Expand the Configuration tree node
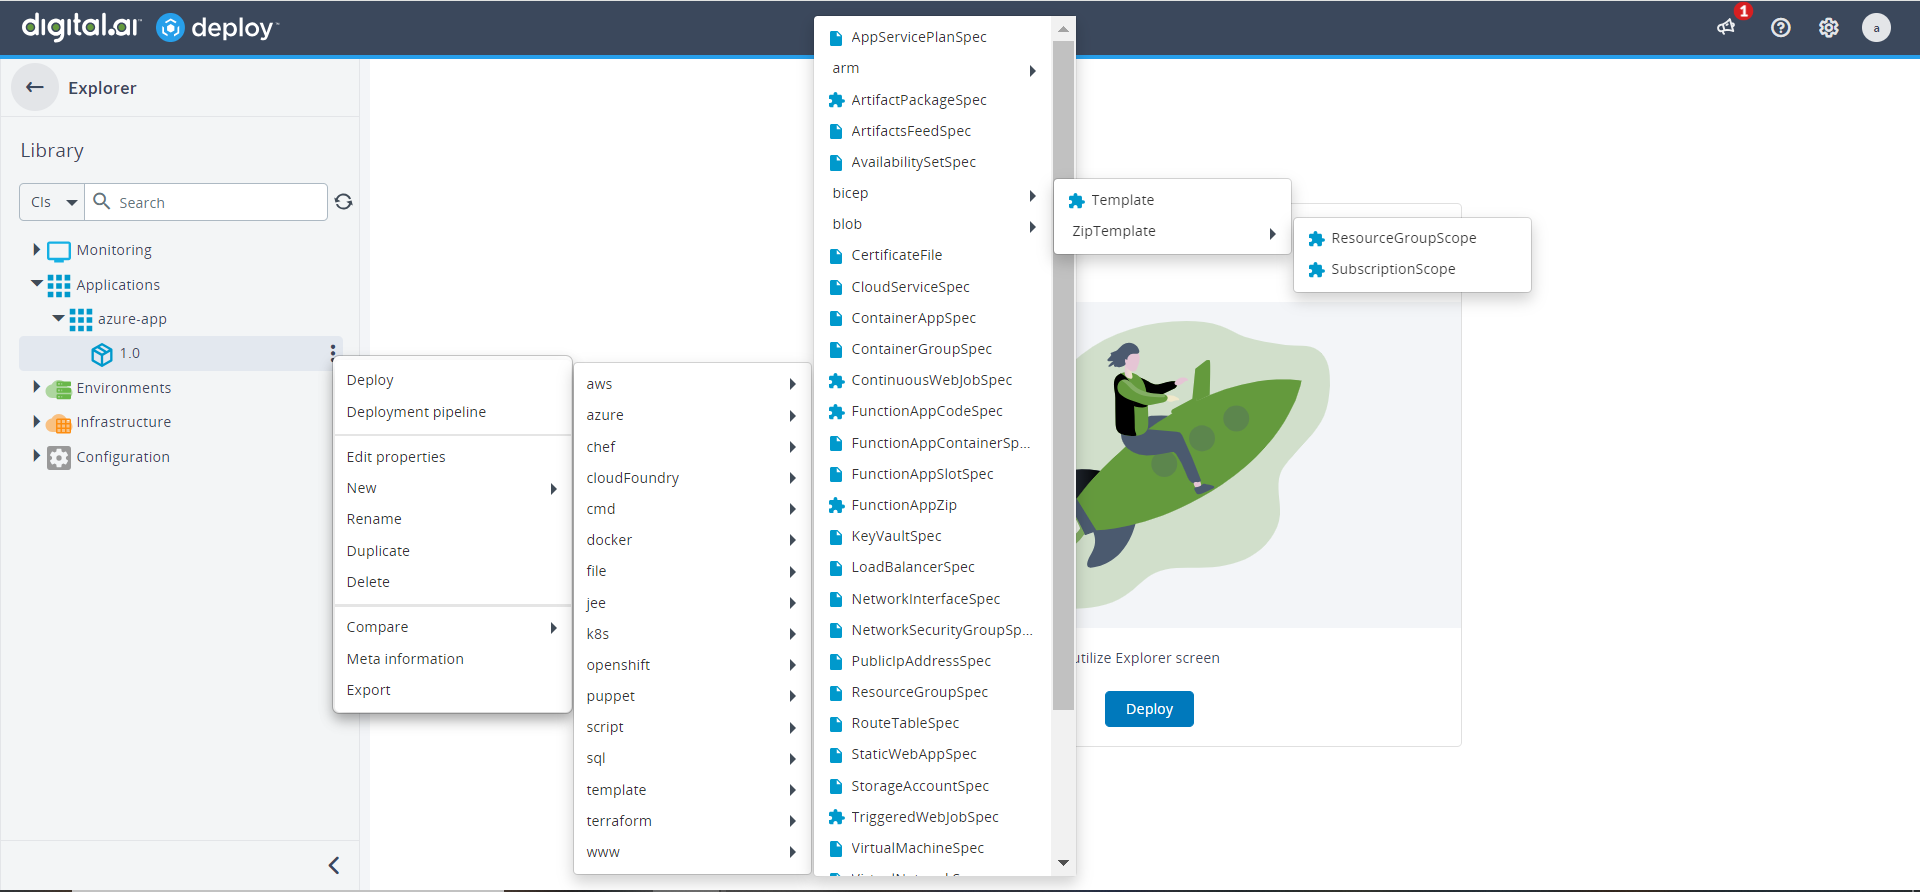This screenshot has width=1920, height=892. point(37,456)
